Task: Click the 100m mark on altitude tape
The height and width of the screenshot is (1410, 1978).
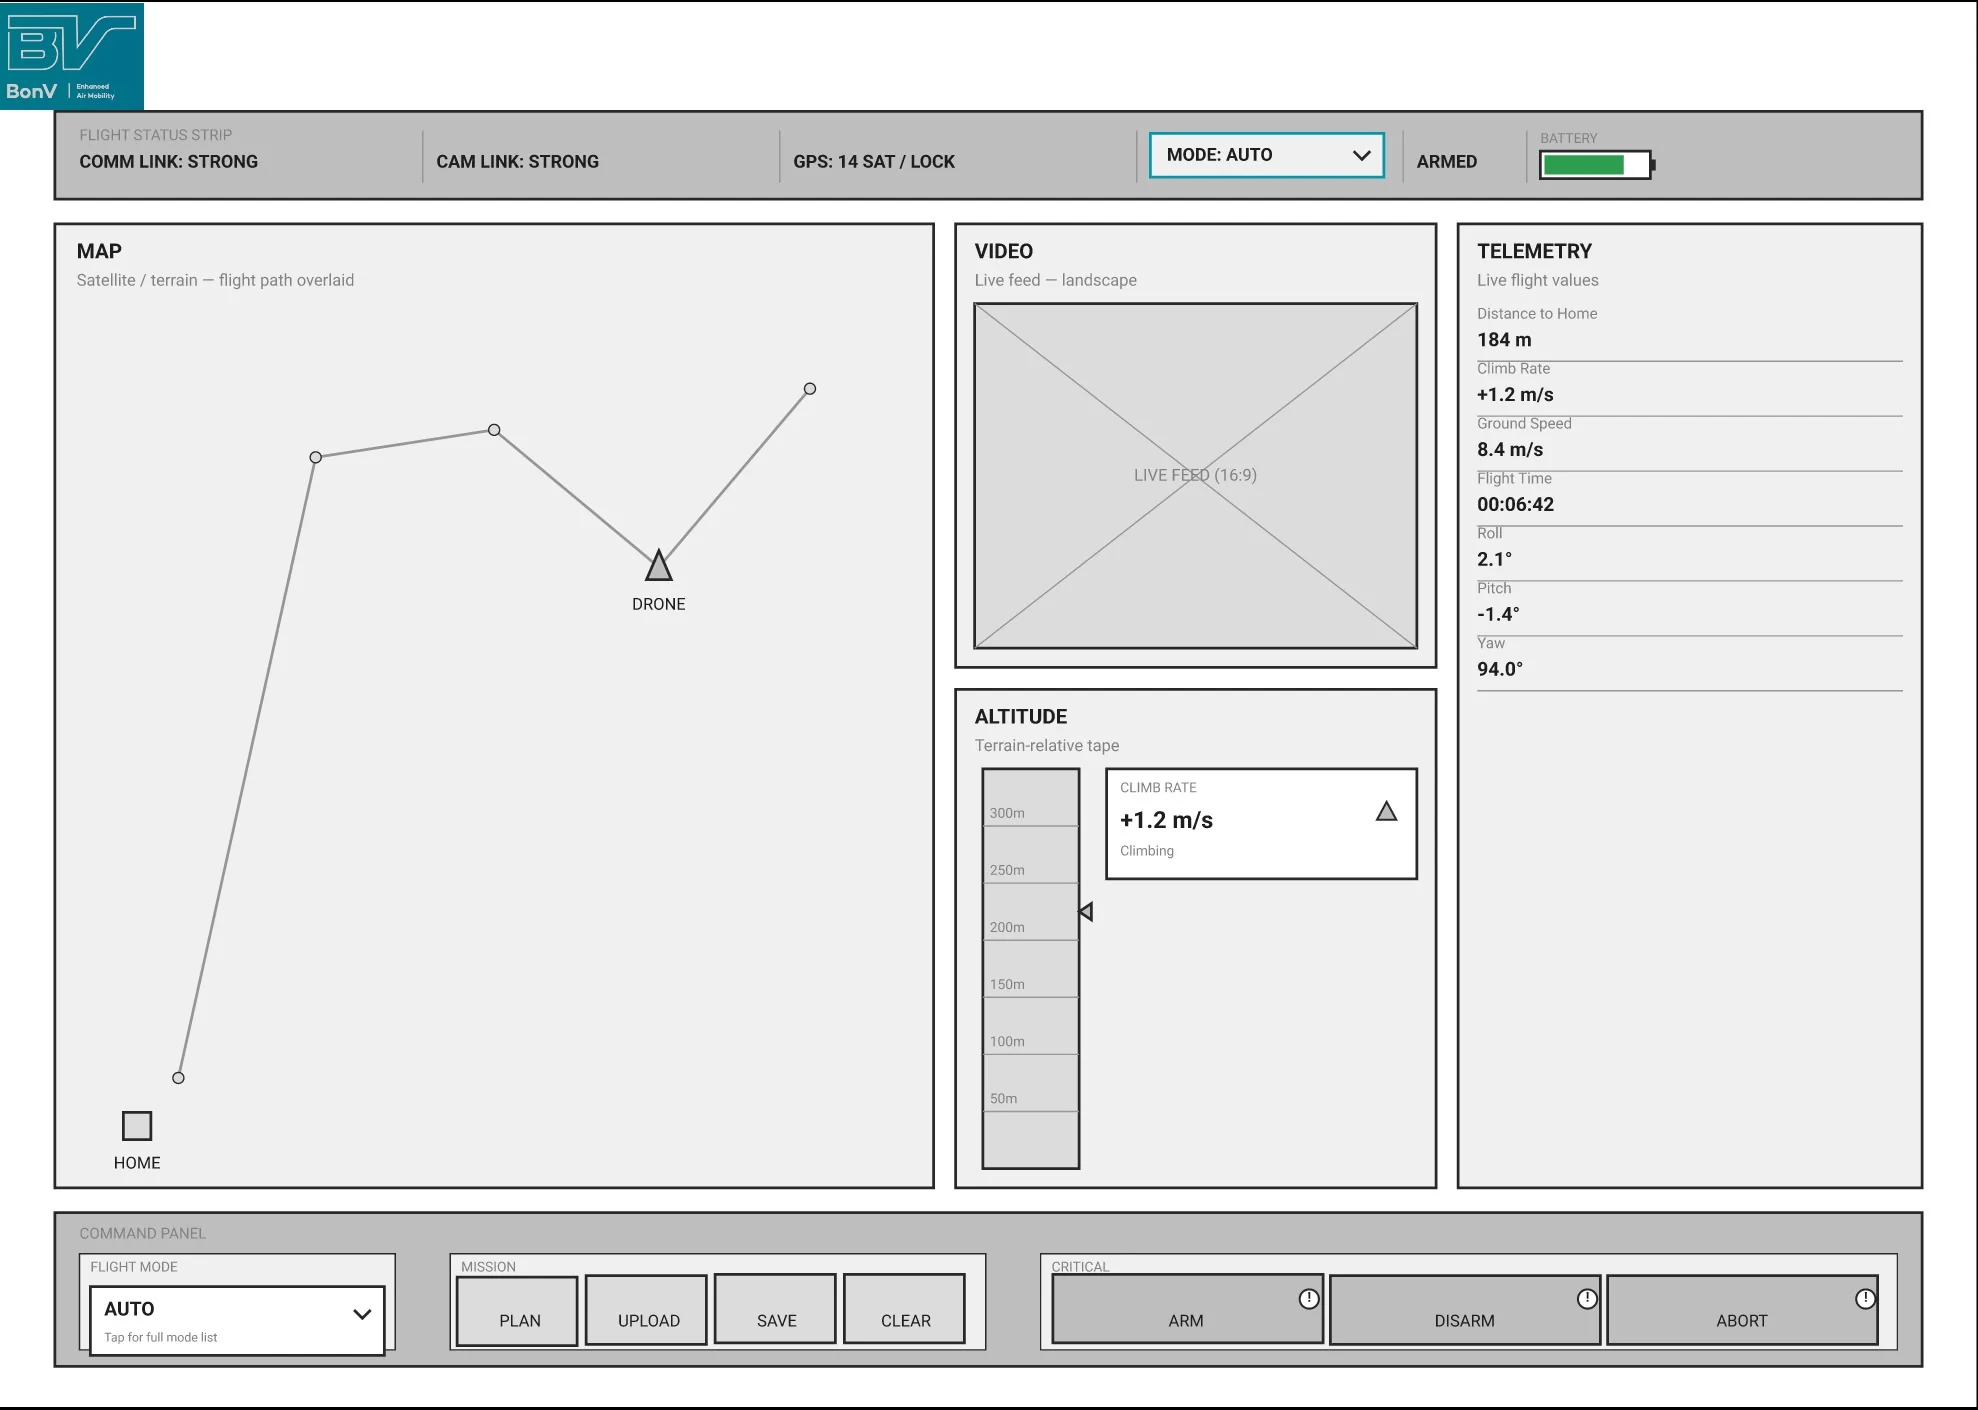Action: point(1007,1041)
